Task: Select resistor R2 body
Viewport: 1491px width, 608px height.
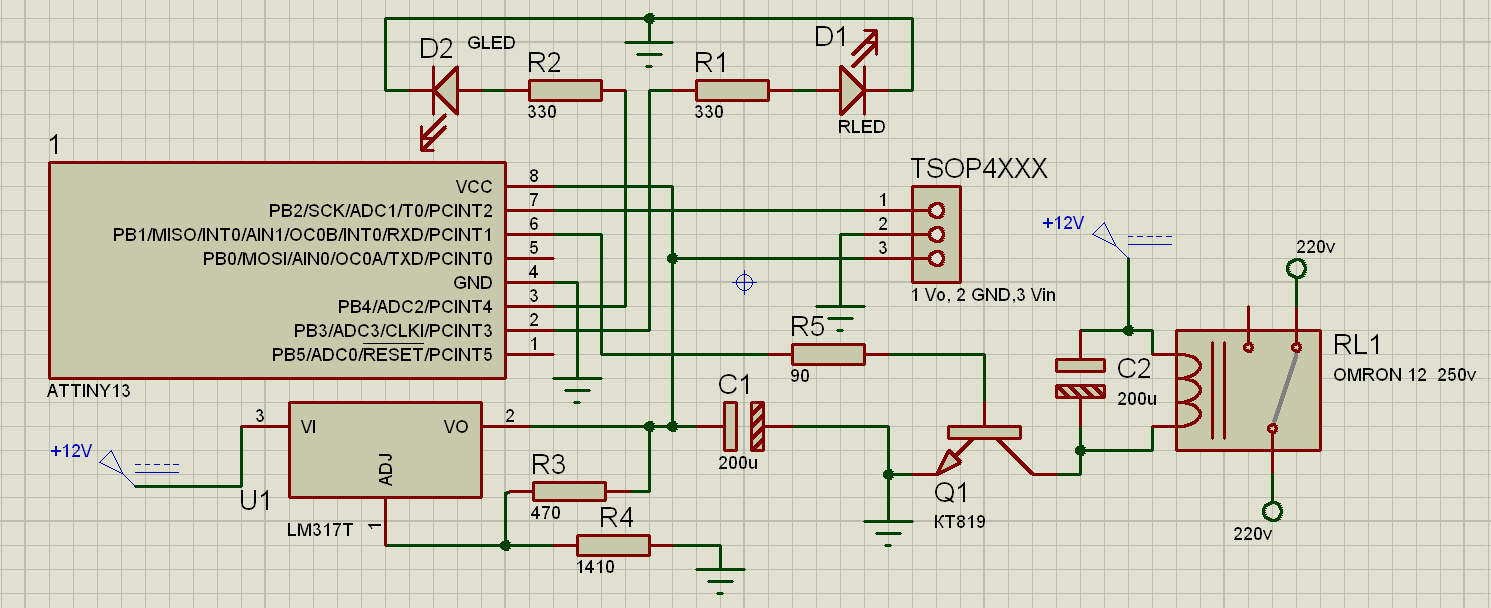Action: pyautogui.click(x=565, y=90)
